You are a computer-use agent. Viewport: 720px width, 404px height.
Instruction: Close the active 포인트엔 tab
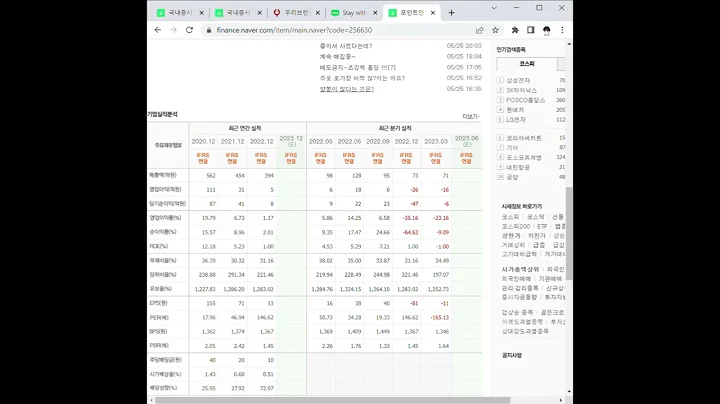click(x=433, y=13)
